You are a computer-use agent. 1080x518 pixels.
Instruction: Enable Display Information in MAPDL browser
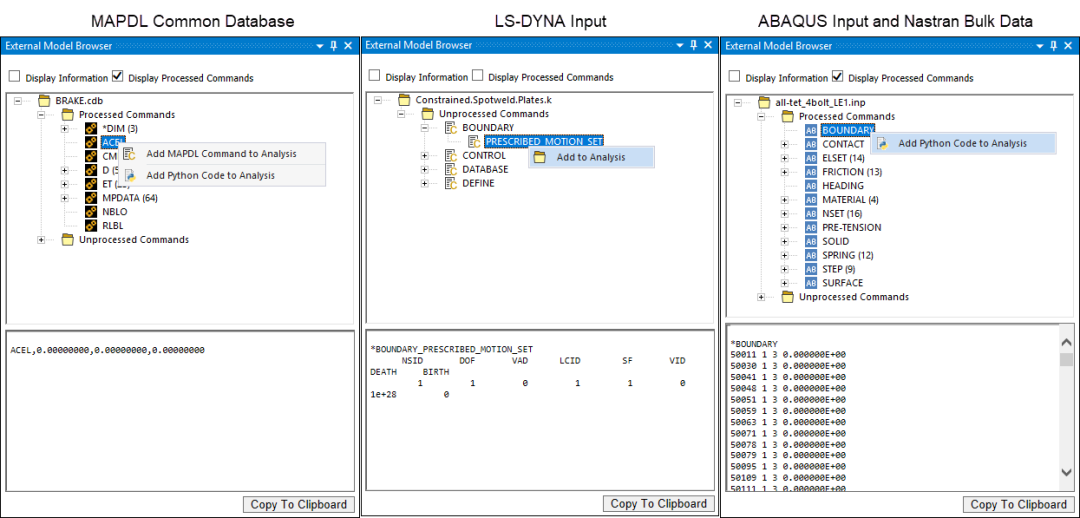pyautogui.click(x=14, y=77)
